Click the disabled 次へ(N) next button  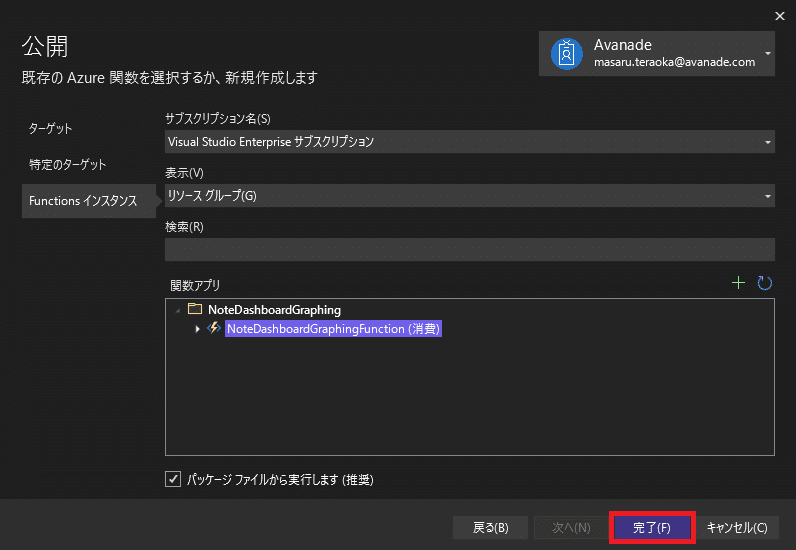pos(571,528)
